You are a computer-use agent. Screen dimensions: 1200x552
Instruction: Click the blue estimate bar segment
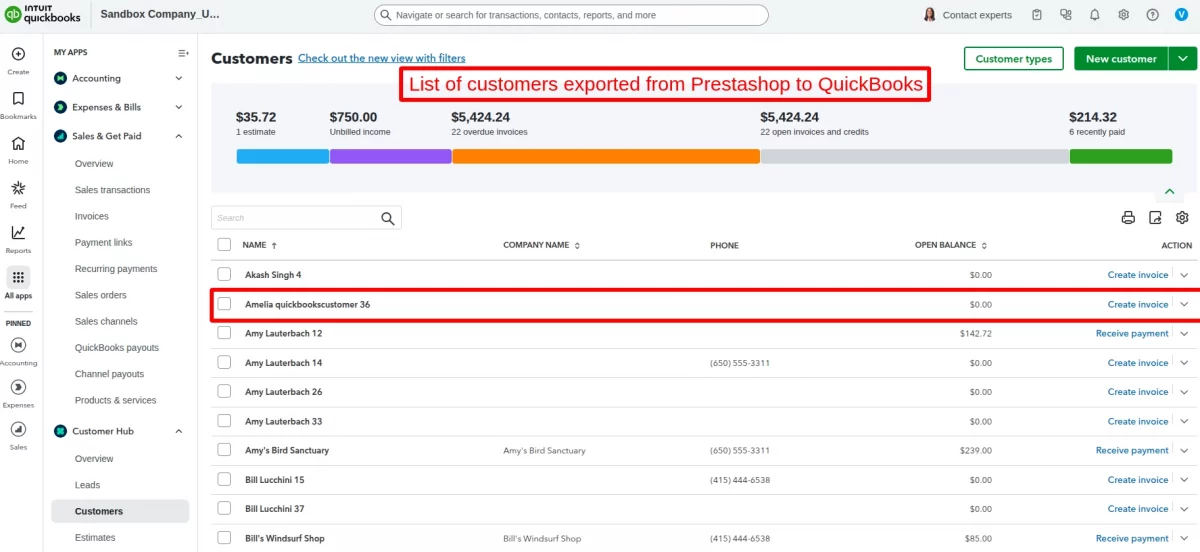(x=283, y=156)
